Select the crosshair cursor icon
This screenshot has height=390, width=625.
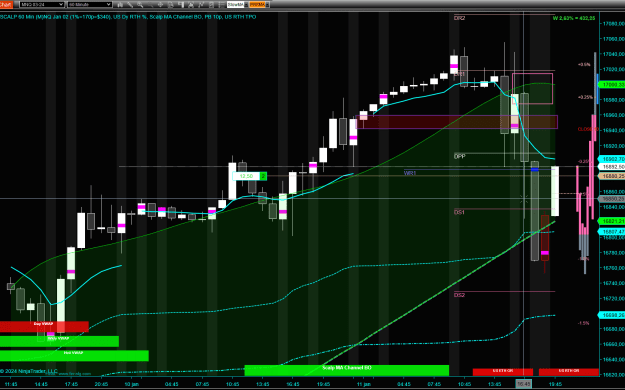point(161,5)
